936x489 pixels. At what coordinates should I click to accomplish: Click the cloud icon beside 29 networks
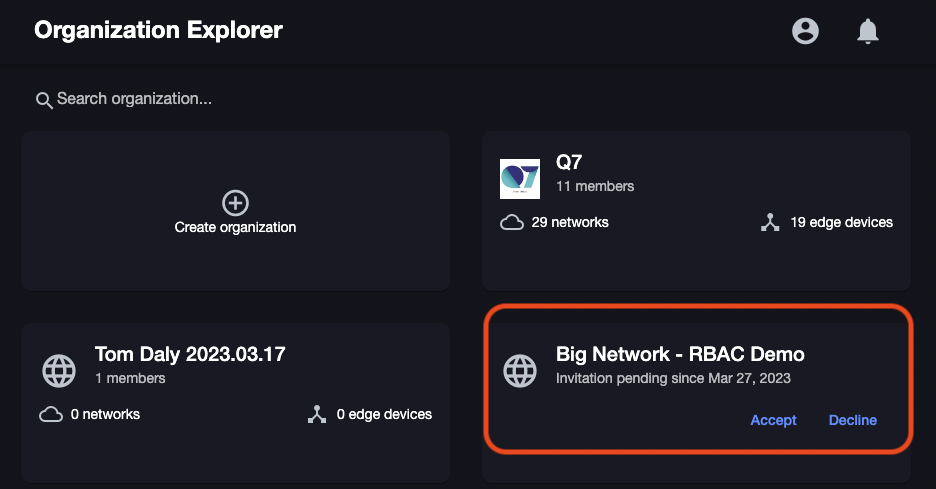pos(512,222)
